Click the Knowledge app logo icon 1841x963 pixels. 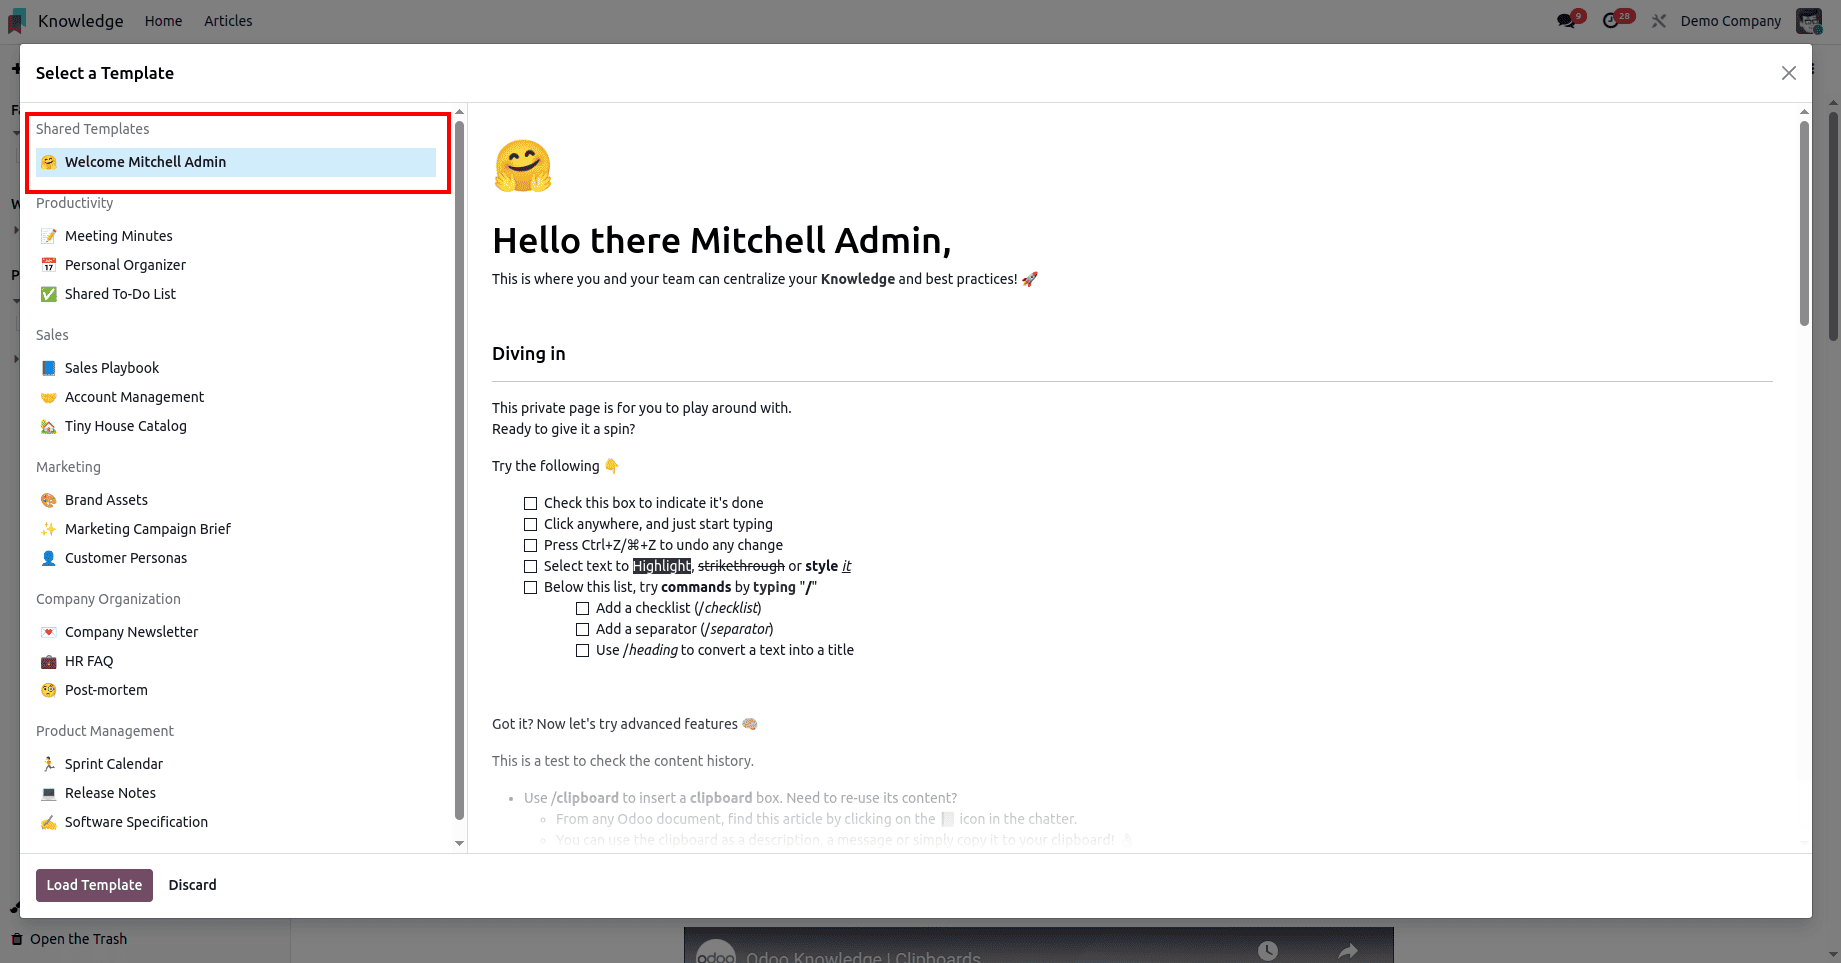17,21
